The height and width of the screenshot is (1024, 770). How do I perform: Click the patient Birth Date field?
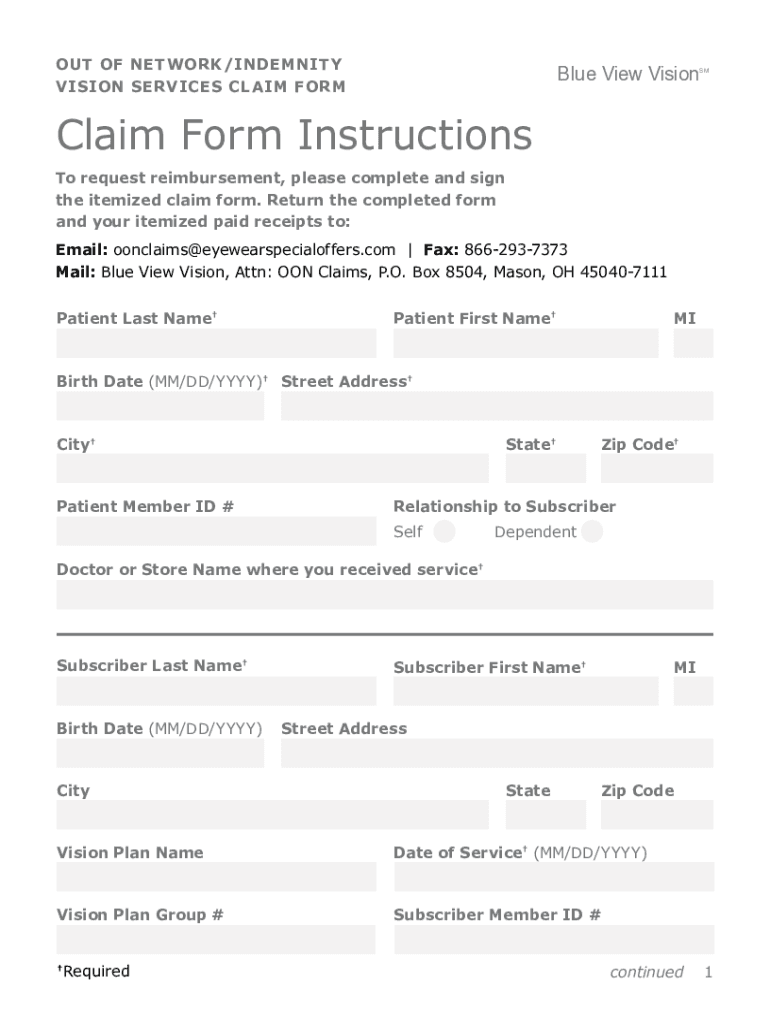160,406
